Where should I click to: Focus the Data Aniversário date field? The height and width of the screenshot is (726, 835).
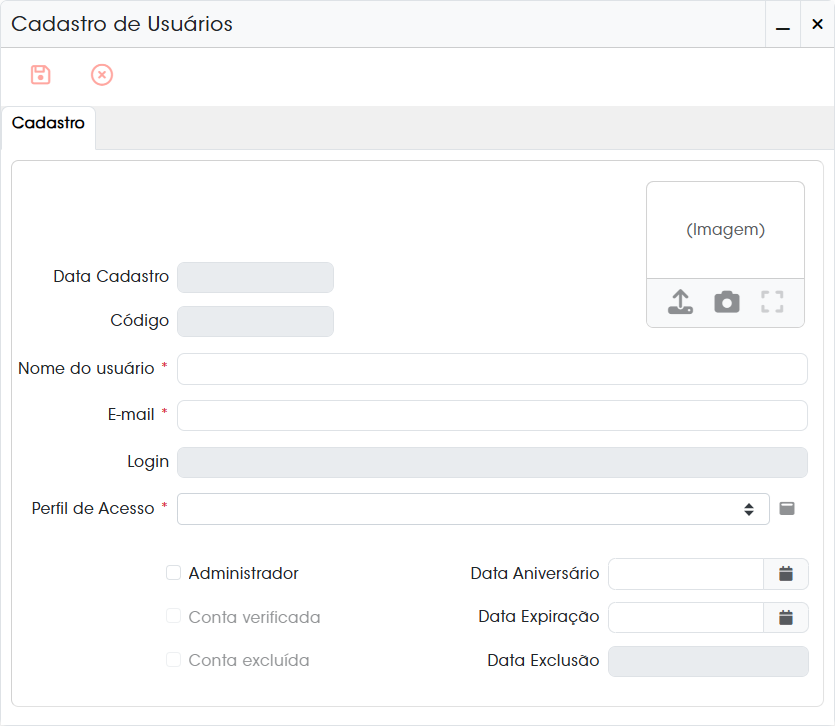[x=686, y=574]
